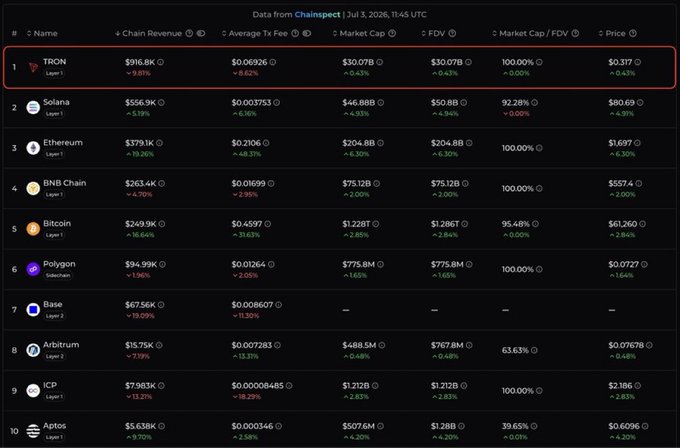Open BNB Chain name link

[65, 183]
